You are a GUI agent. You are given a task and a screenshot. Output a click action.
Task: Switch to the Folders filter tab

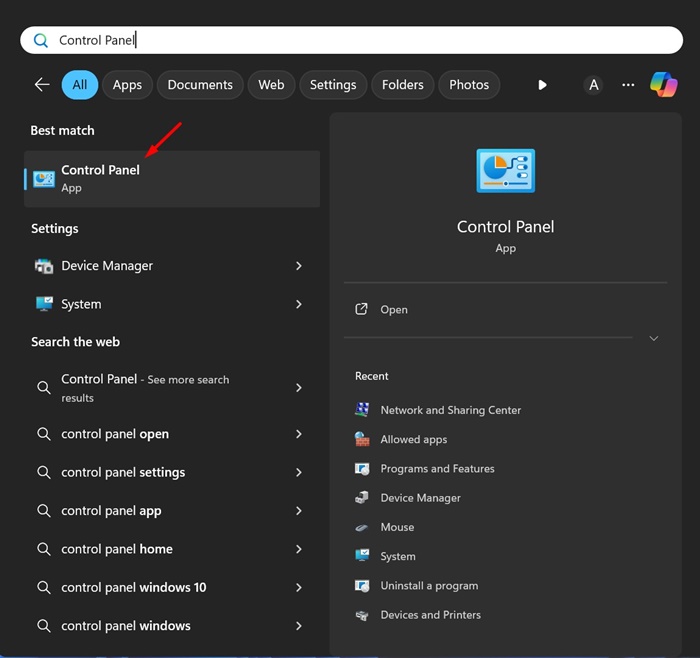pos(403,85)
